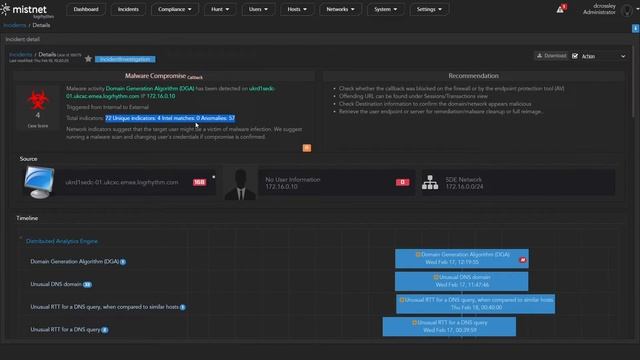Star this incident as favorite

point(88,59)
